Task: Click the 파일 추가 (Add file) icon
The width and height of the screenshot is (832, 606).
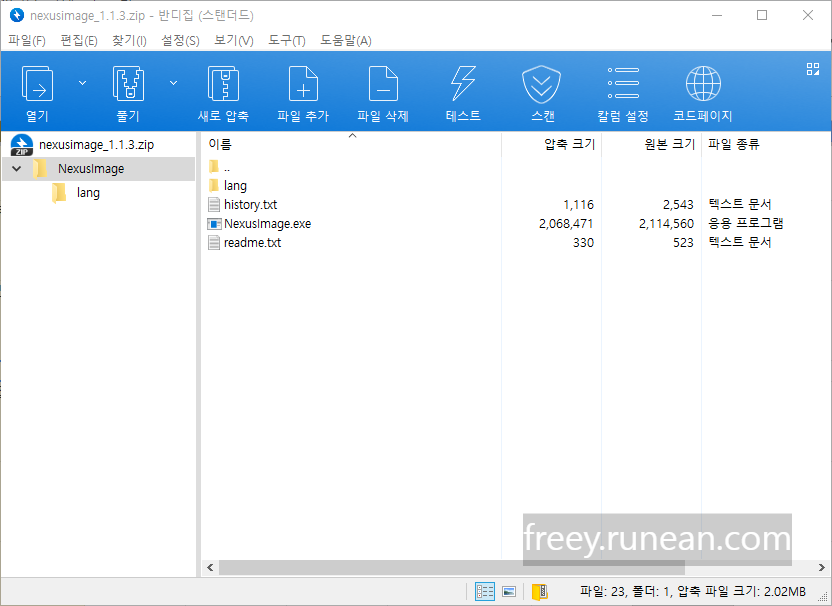Action: [303, 84]
